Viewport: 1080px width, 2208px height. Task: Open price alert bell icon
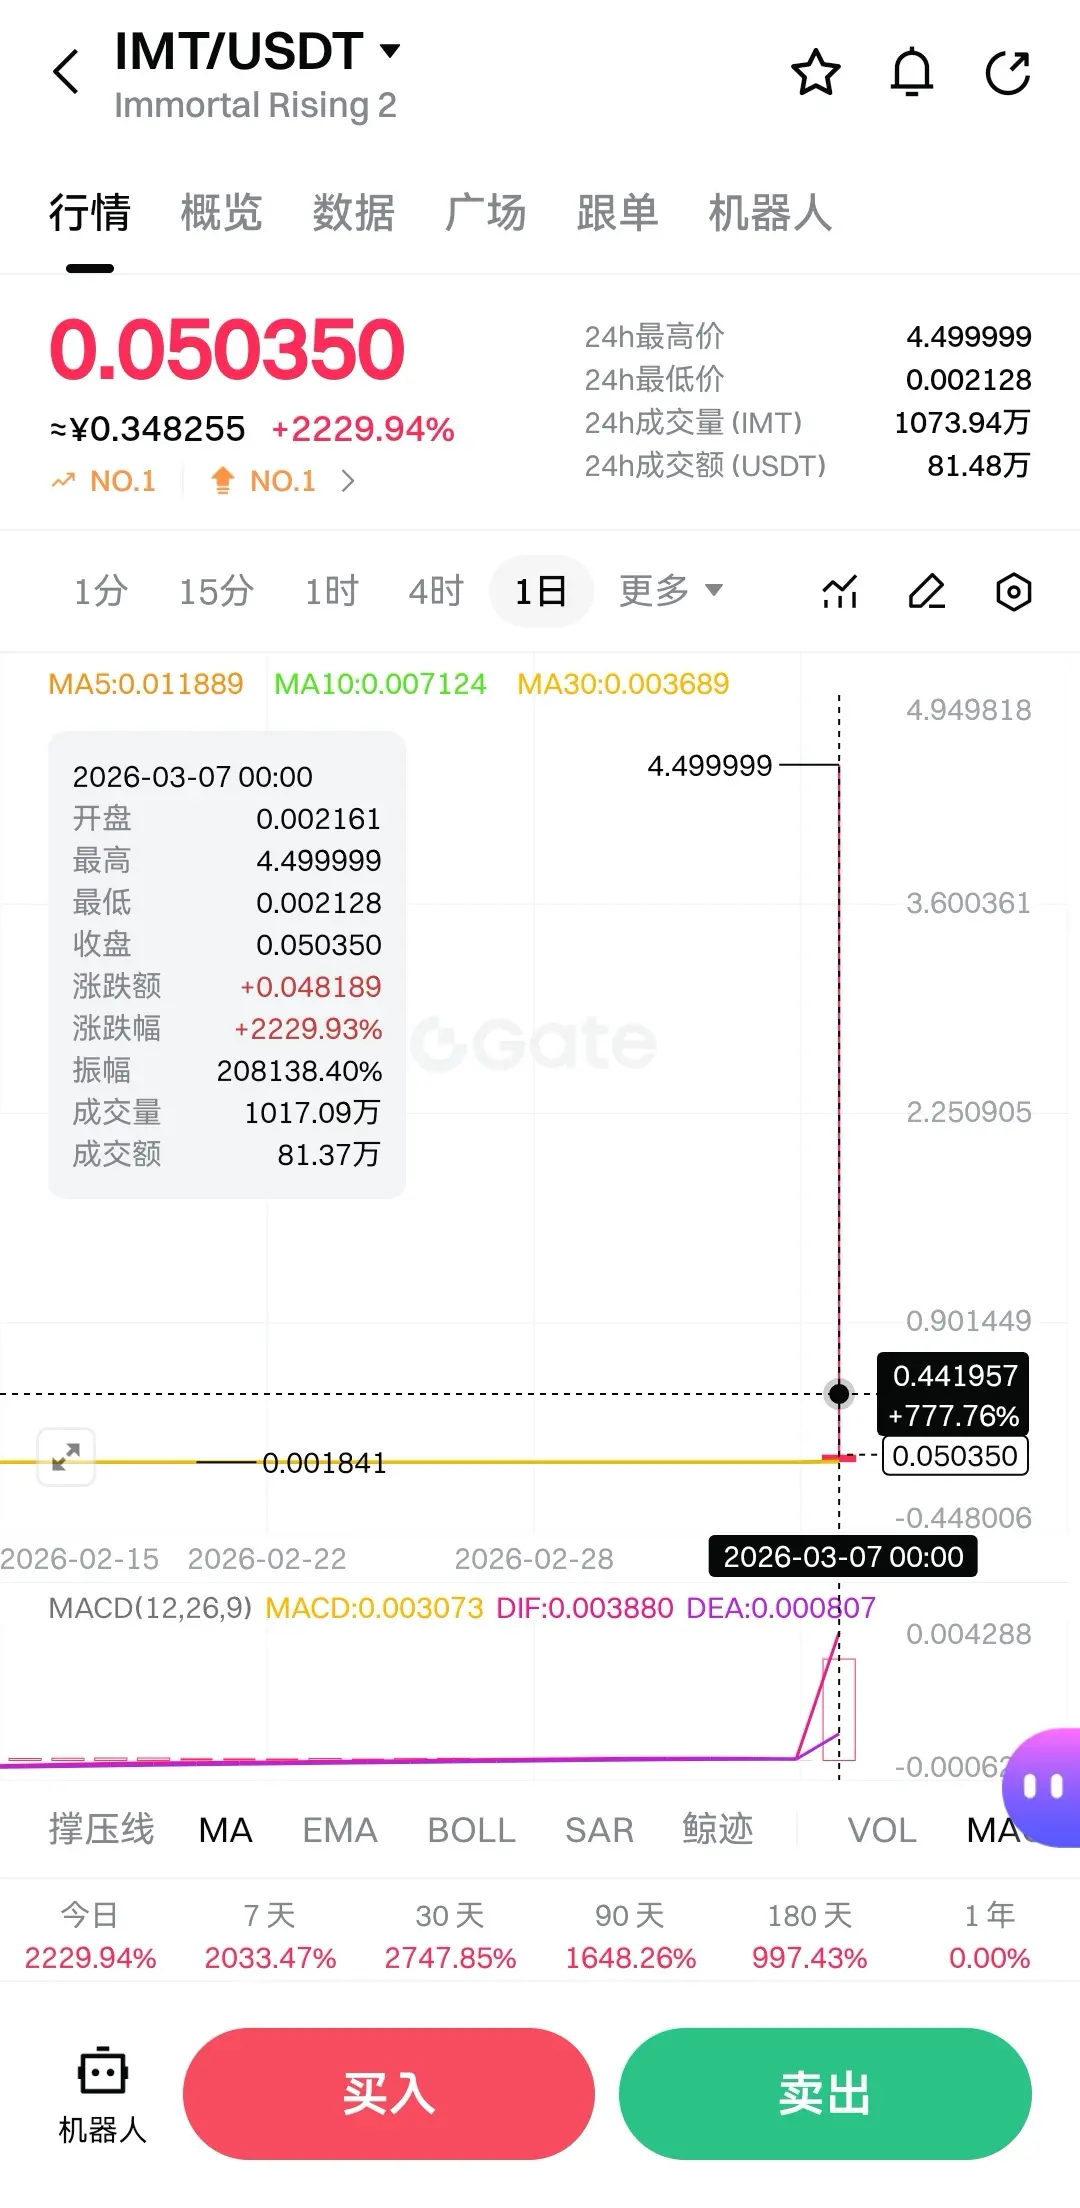click(x=912, y=72)
